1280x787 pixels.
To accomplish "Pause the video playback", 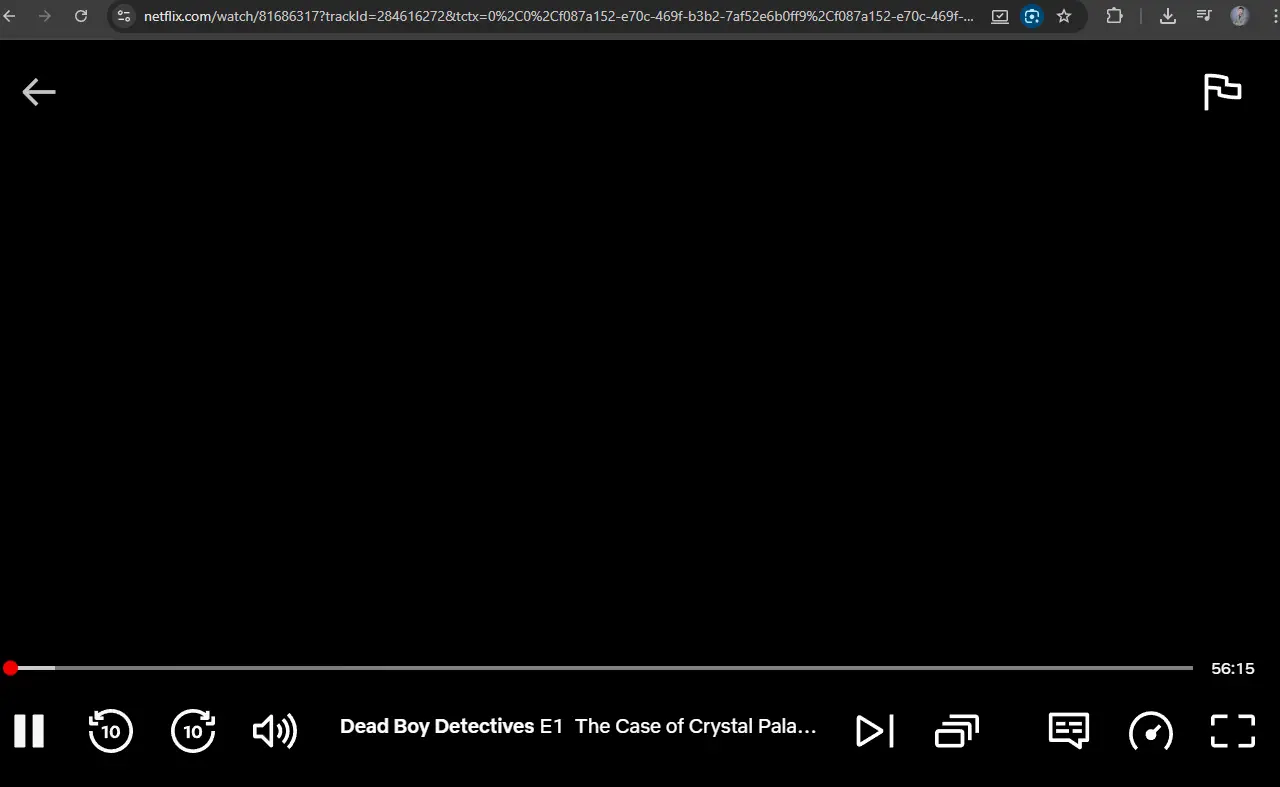I will tap(29, 731).
